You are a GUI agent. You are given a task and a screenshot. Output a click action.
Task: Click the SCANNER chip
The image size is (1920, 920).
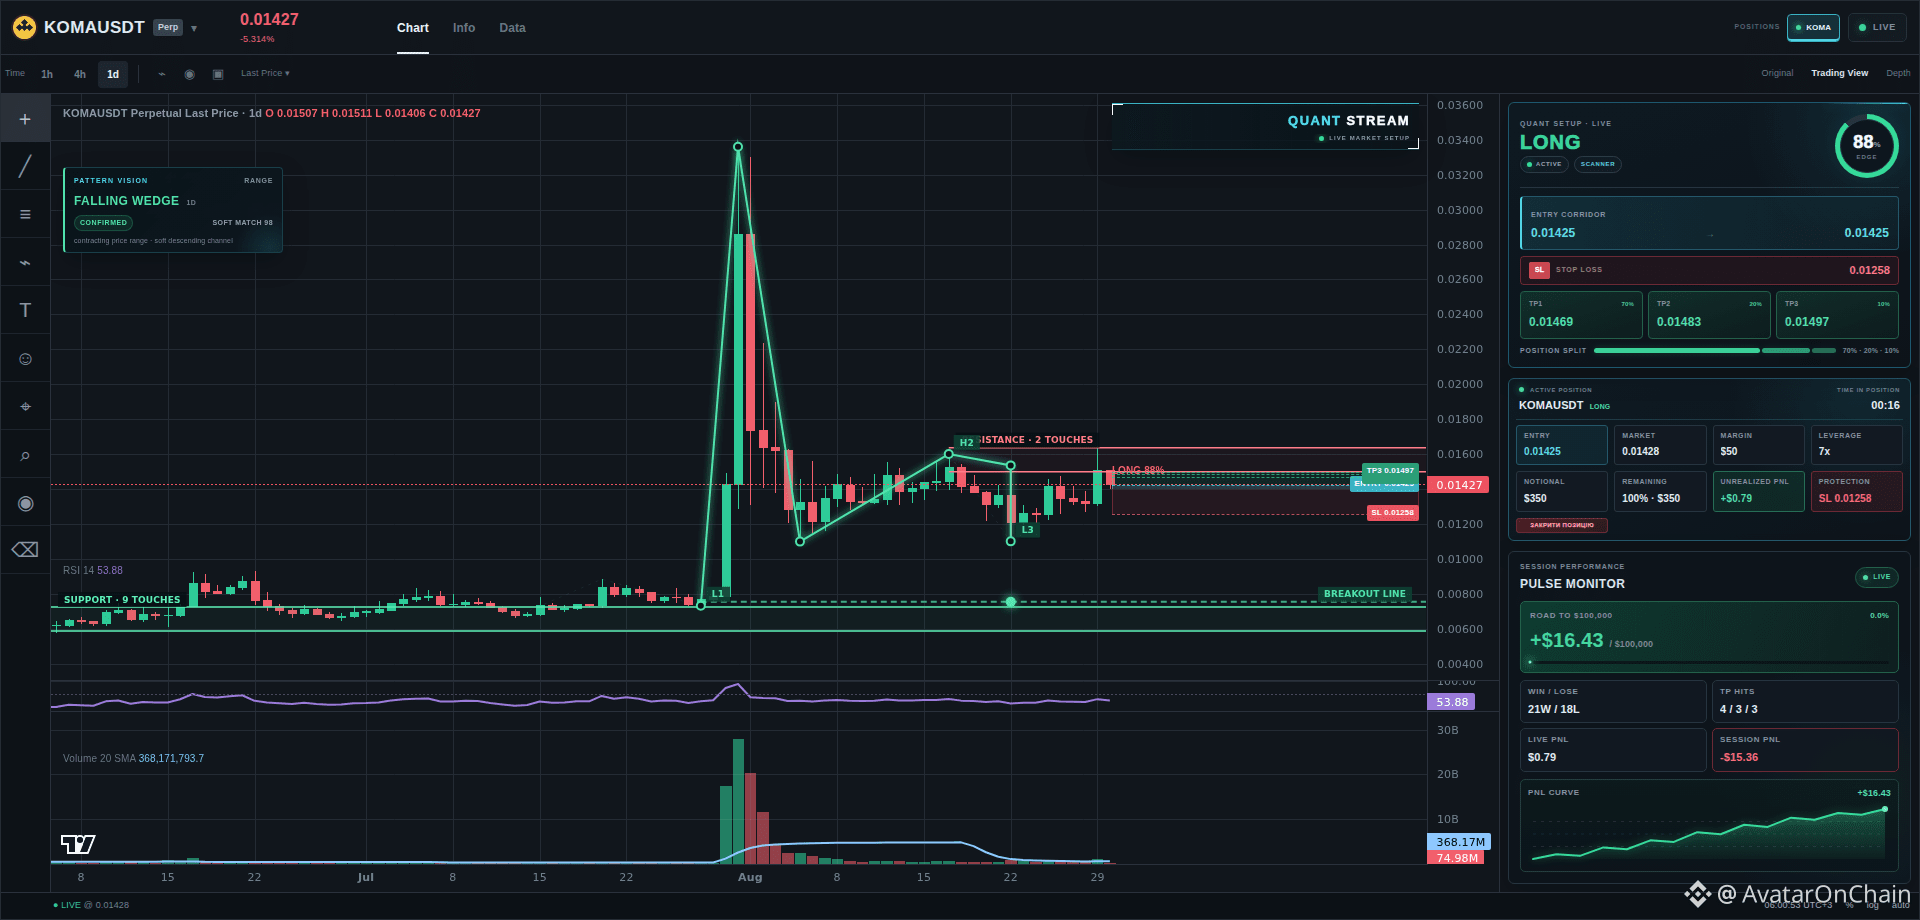[1598, 164]
